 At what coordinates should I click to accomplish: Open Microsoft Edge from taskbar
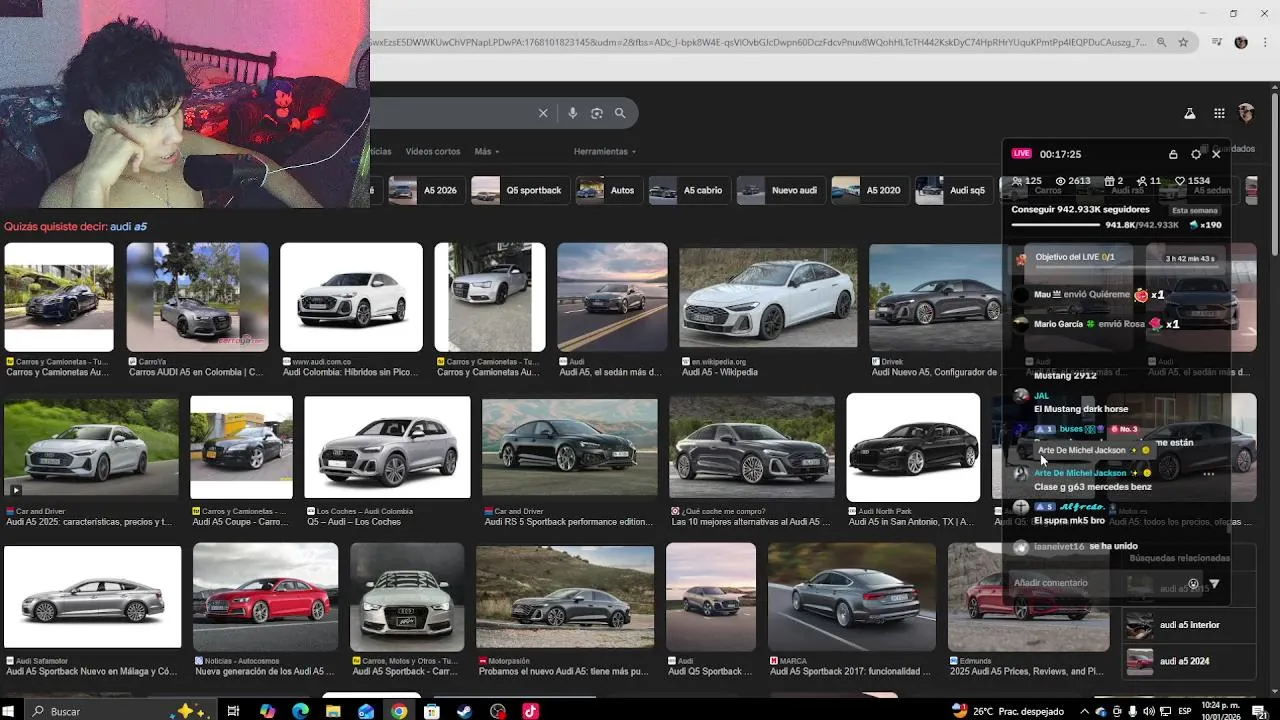(300, 711)
